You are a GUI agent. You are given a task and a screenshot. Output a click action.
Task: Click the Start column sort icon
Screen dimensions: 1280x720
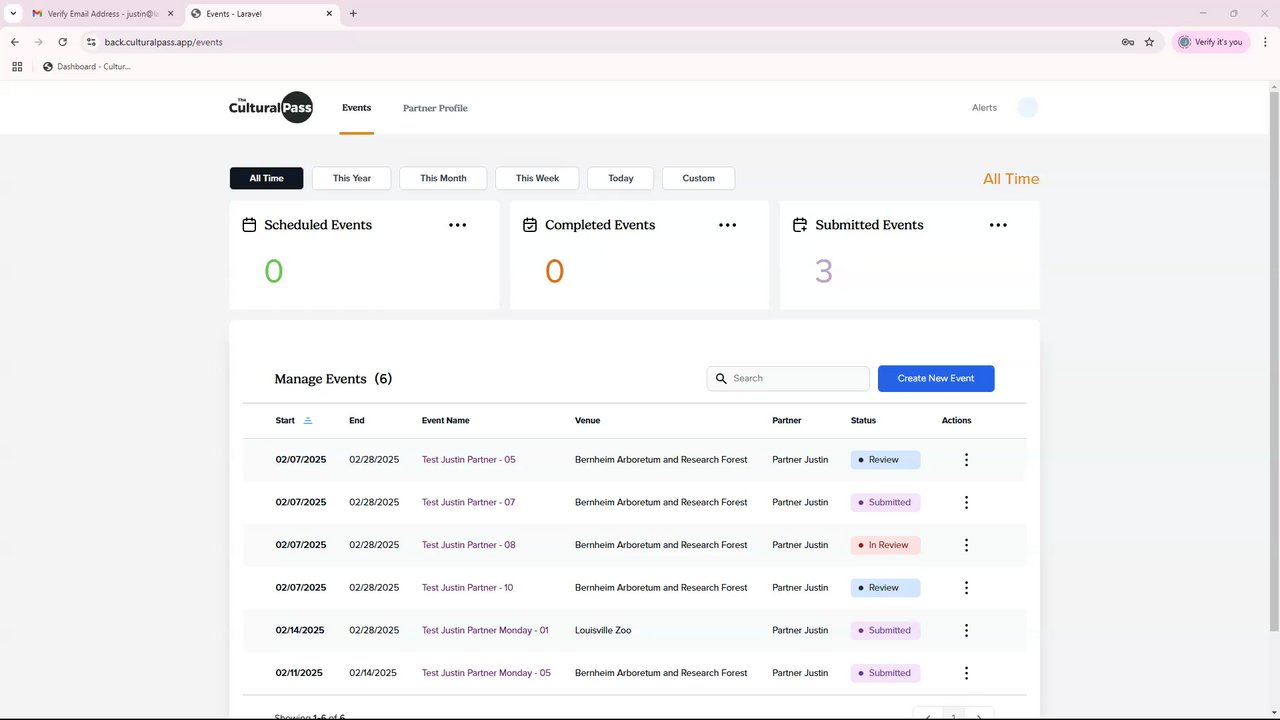[308, 421]
